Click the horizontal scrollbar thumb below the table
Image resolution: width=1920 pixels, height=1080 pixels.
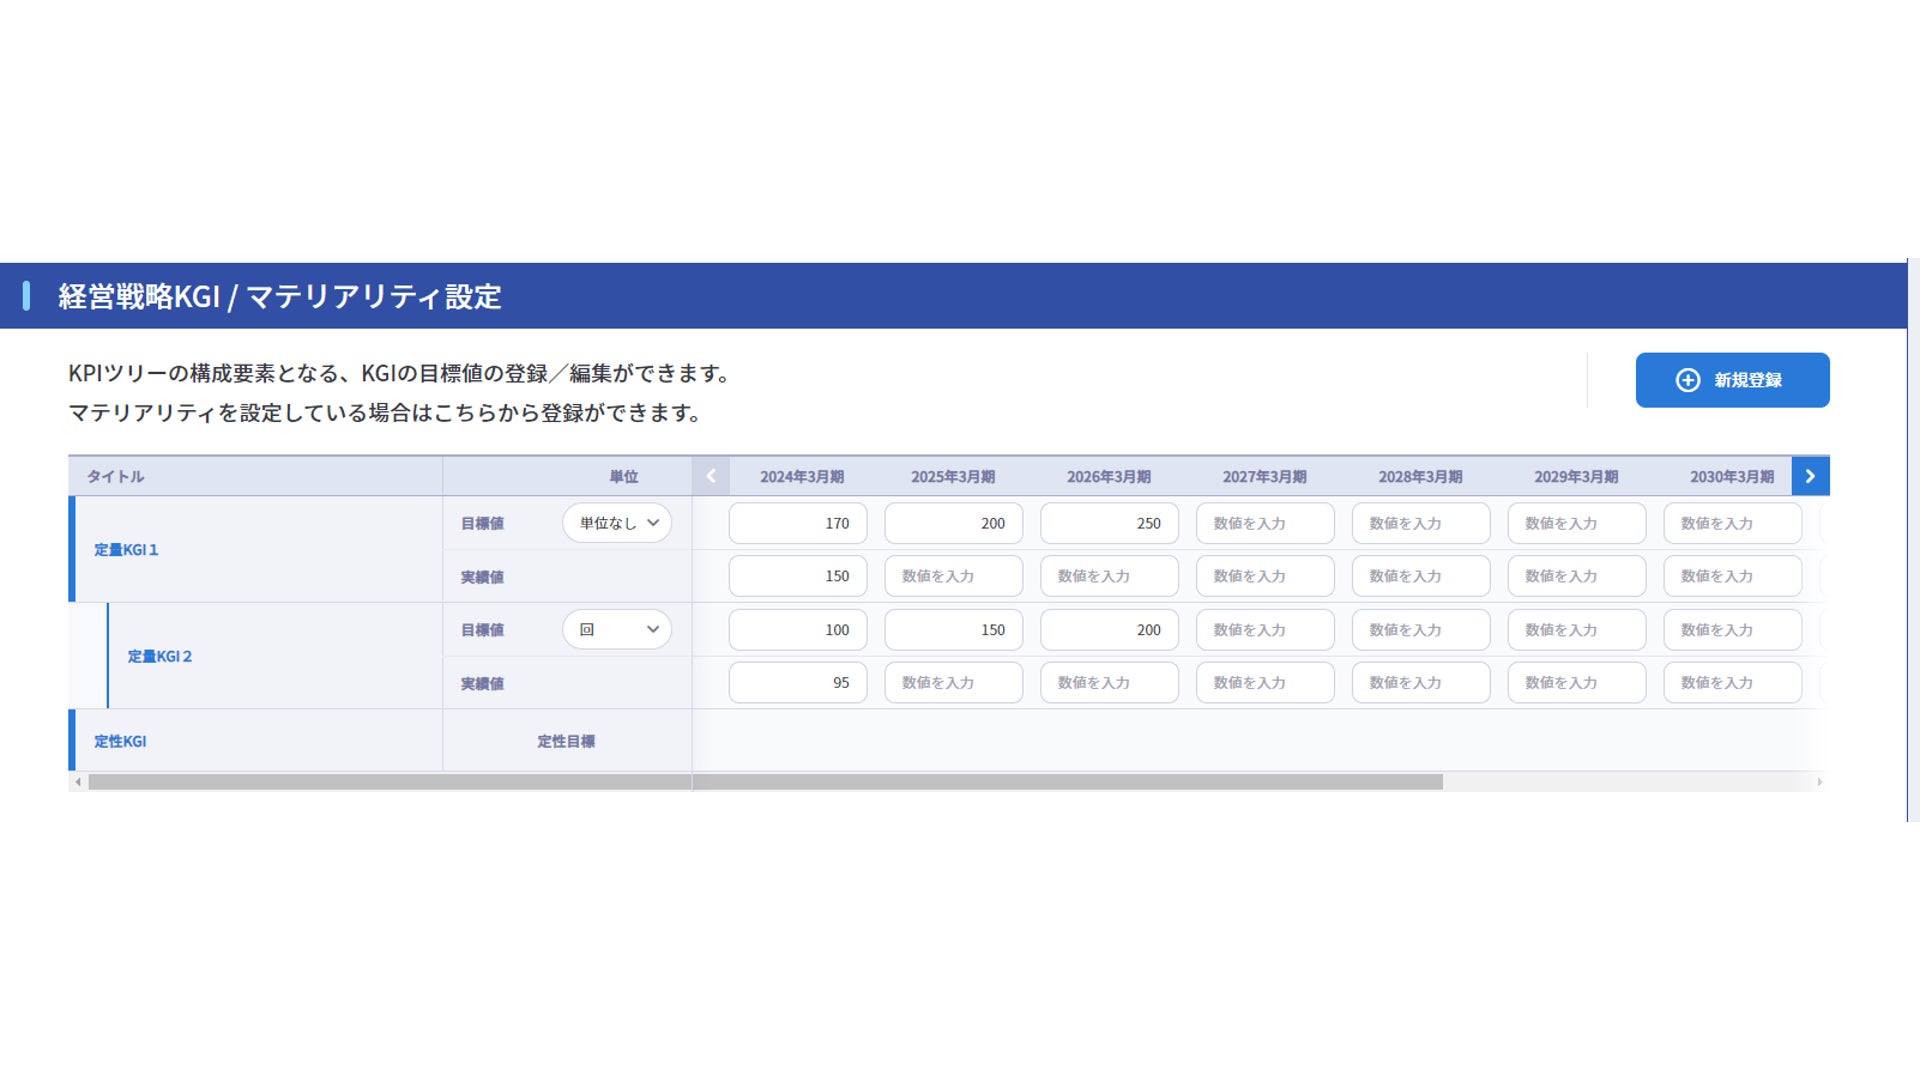(765, 782)
